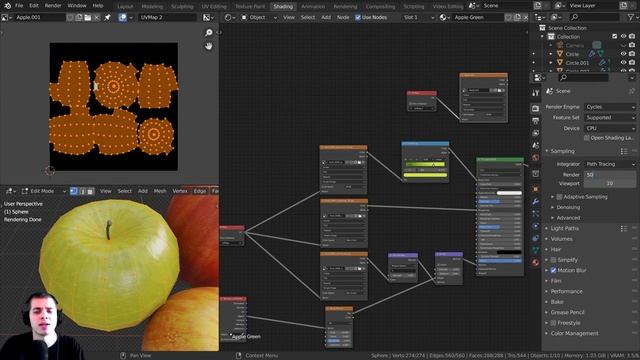The height and width of the screenshot is (360, 640).
Task: Open the Device CPU dropdown
Action: (x=610, y=128)
